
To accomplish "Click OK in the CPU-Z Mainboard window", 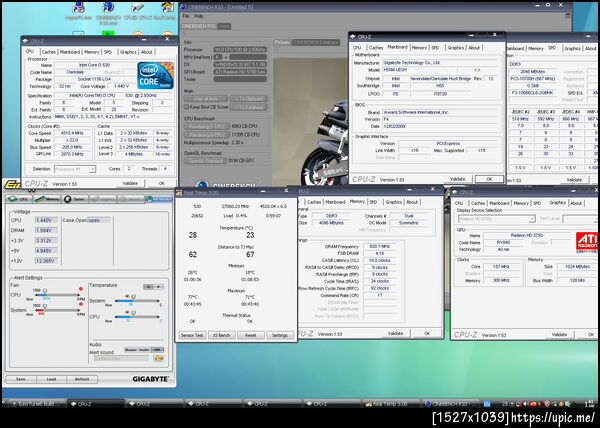I will (489, 179).
